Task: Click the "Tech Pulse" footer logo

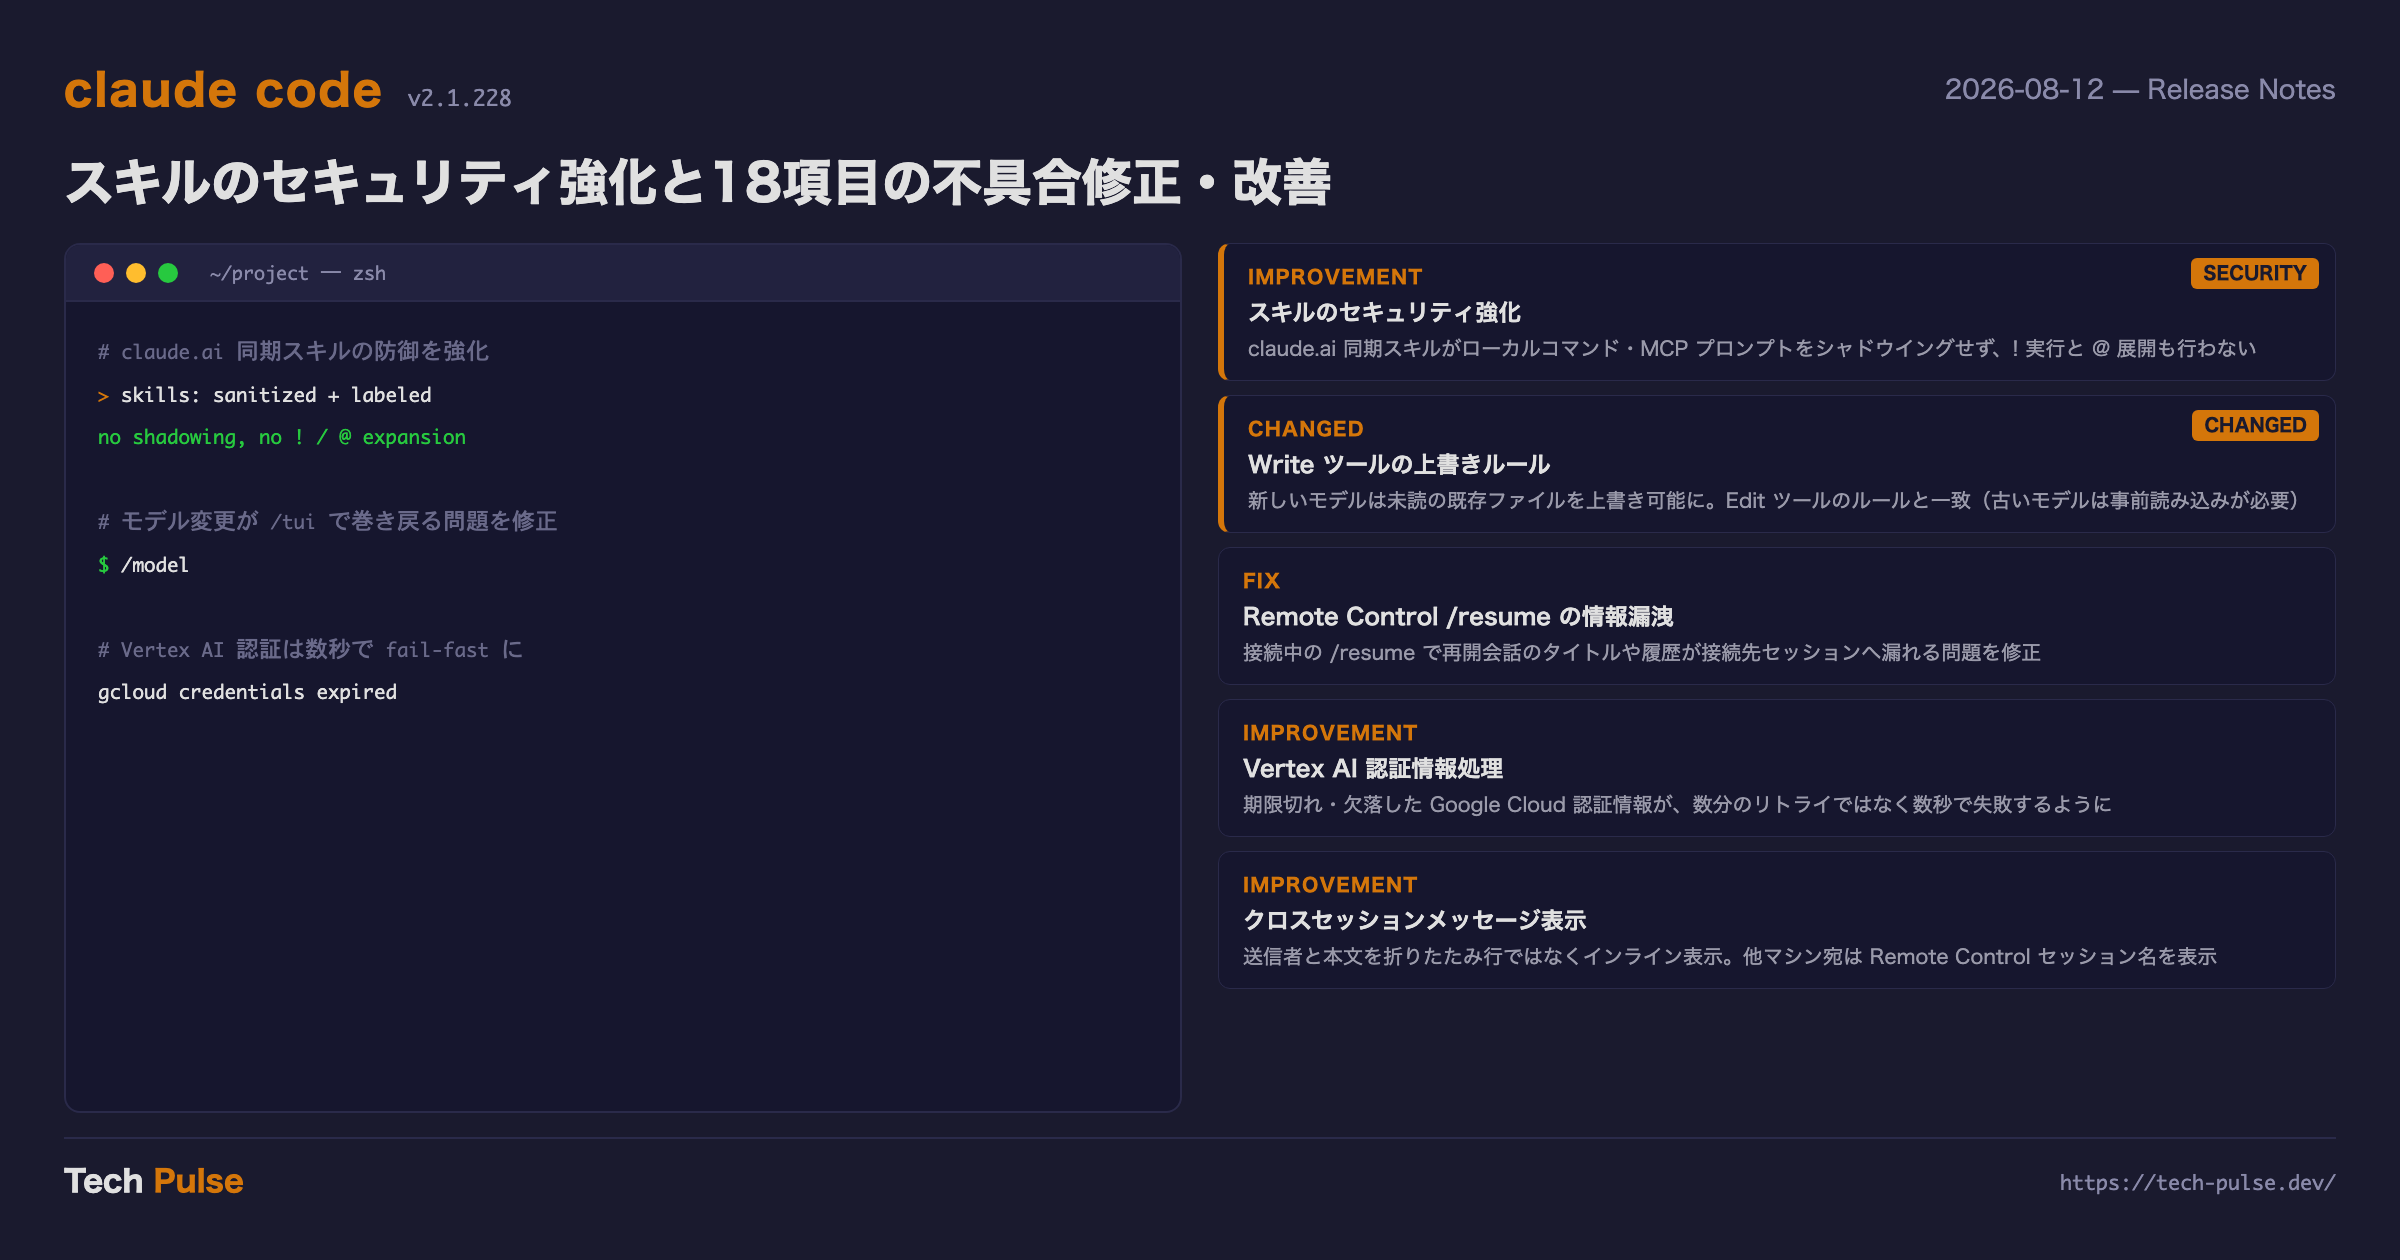Action: (x=154, y=1181)
